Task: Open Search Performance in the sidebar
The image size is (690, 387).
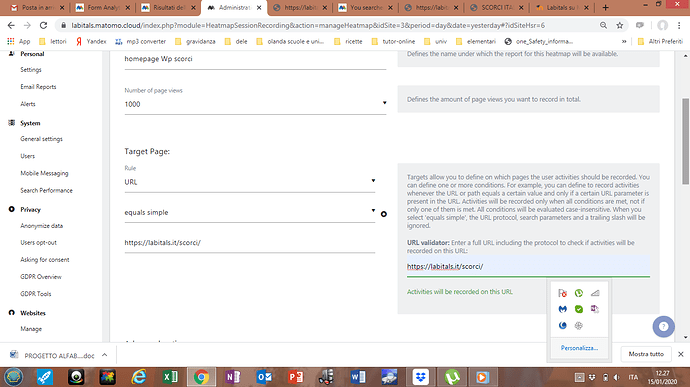Action: point(46,190)
